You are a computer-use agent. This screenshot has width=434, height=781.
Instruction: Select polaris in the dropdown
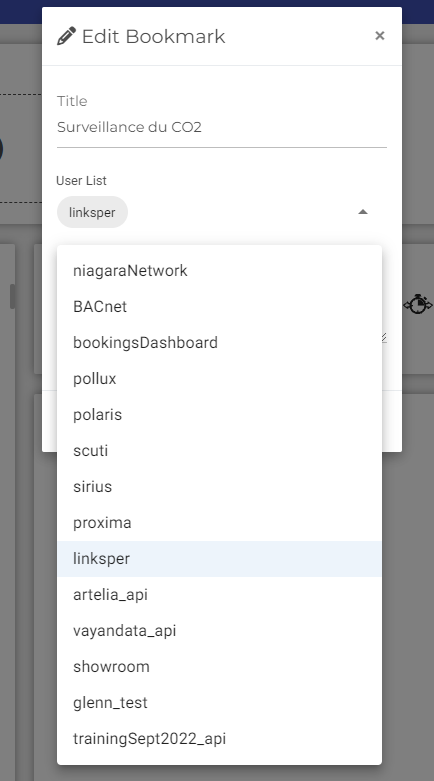pos(219,414)
